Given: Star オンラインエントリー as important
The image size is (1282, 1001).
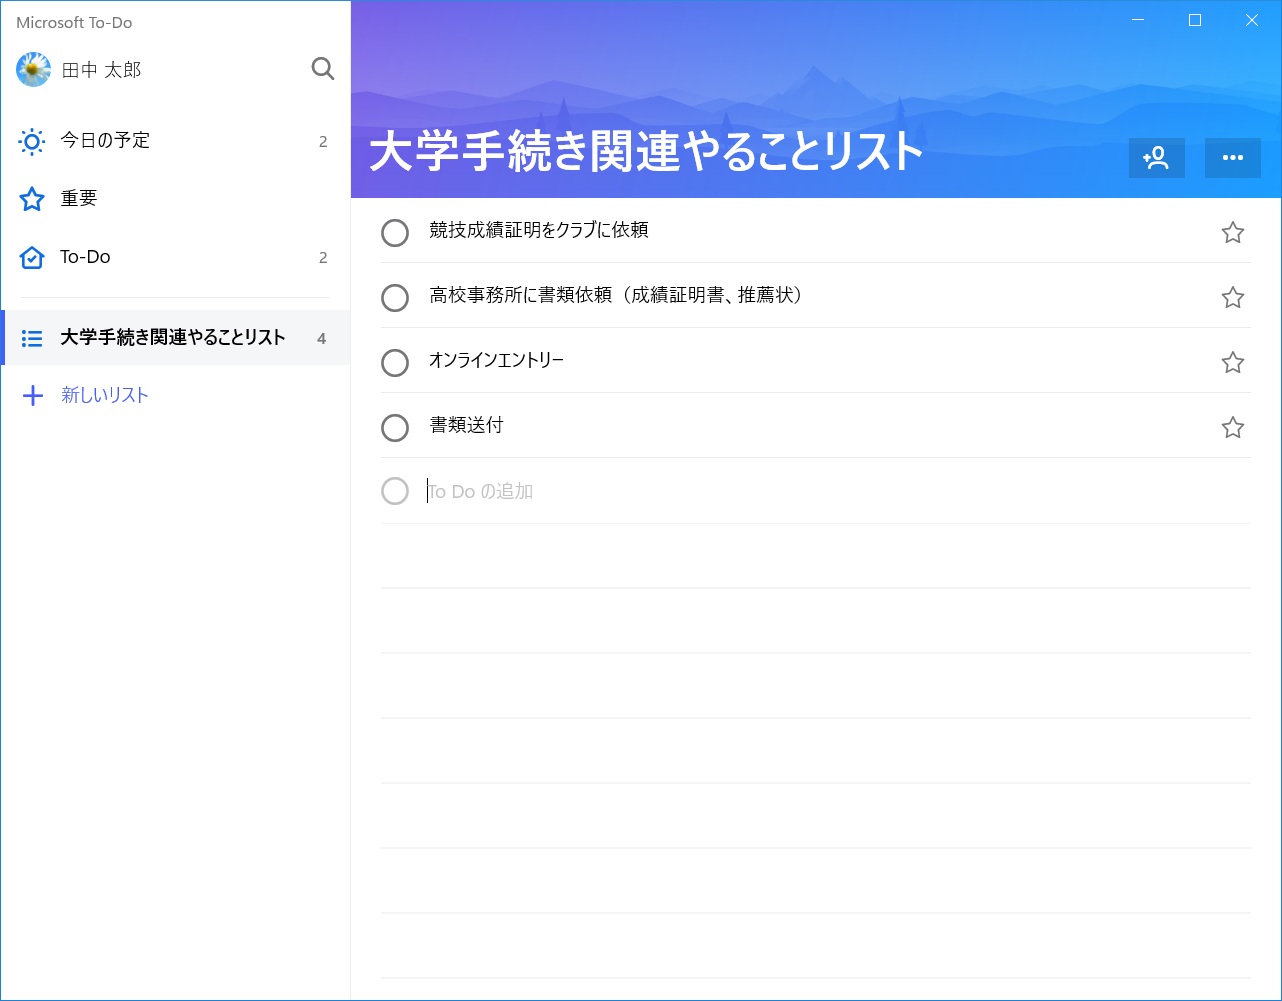Looking at the screenshot, I should (x=1232, y=362).
